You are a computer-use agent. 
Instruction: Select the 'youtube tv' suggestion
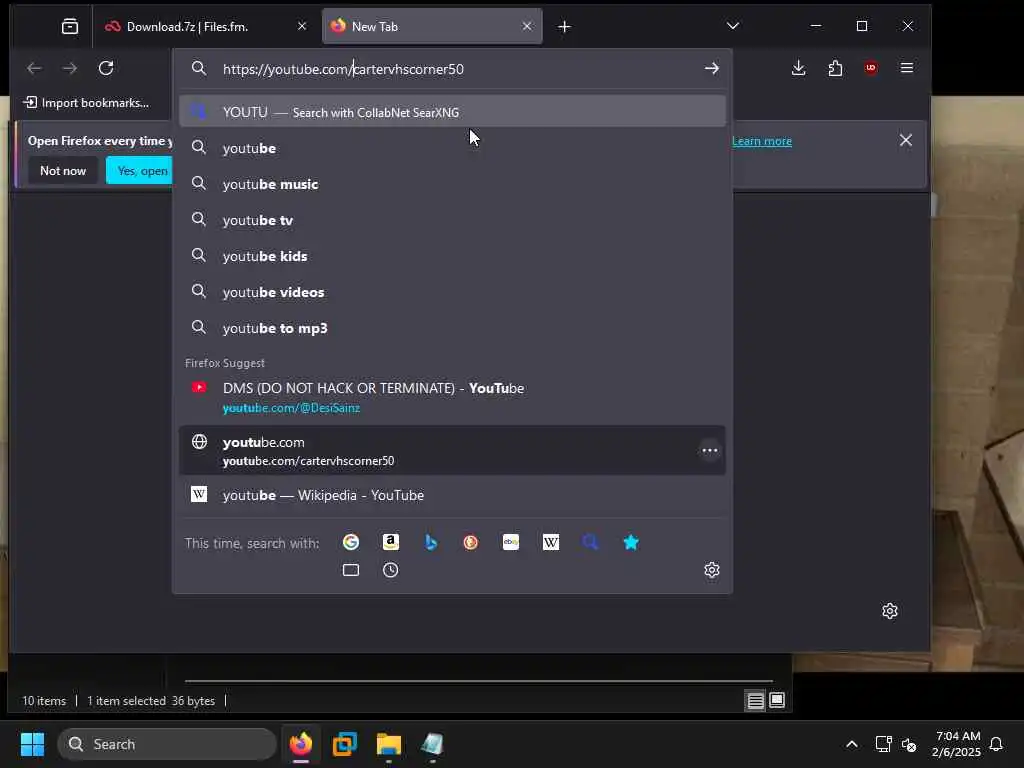coord(452,220)
